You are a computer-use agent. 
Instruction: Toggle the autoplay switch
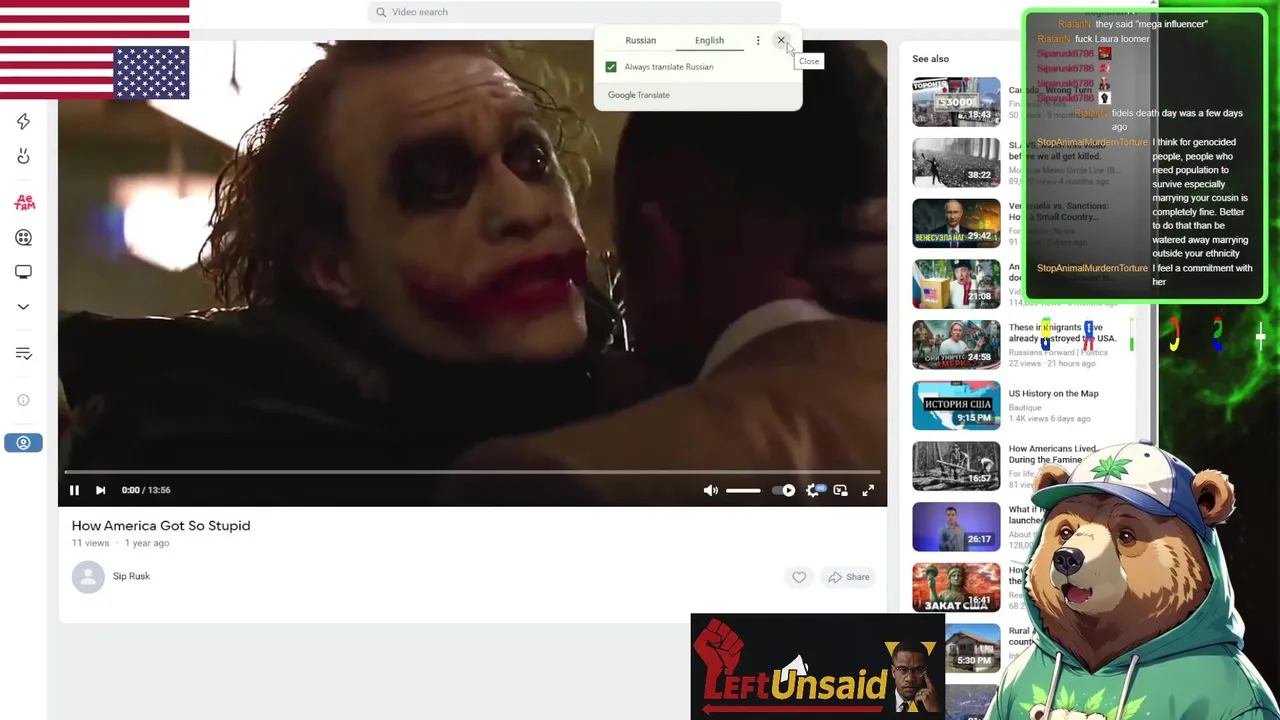785,490
